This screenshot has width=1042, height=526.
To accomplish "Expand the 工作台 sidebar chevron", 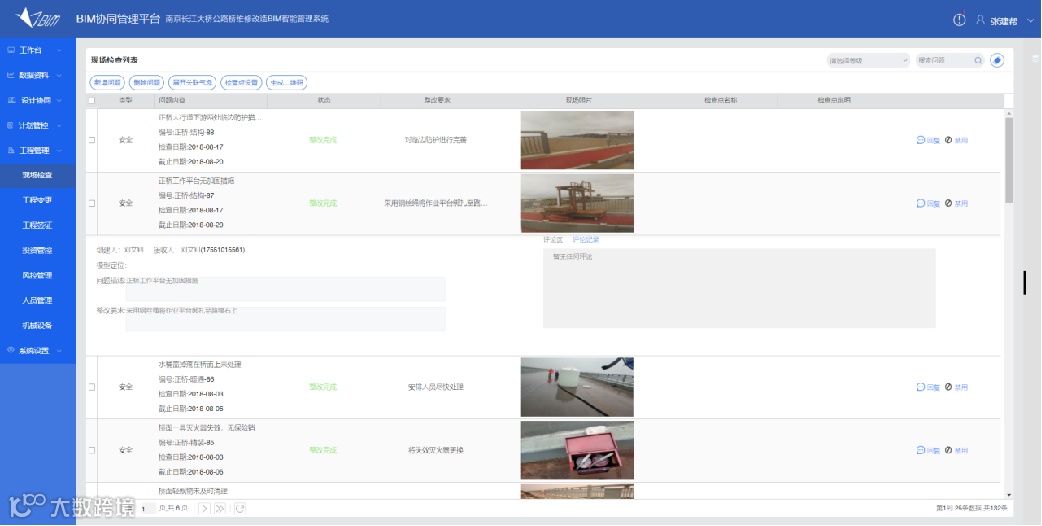I will [59, 50].
